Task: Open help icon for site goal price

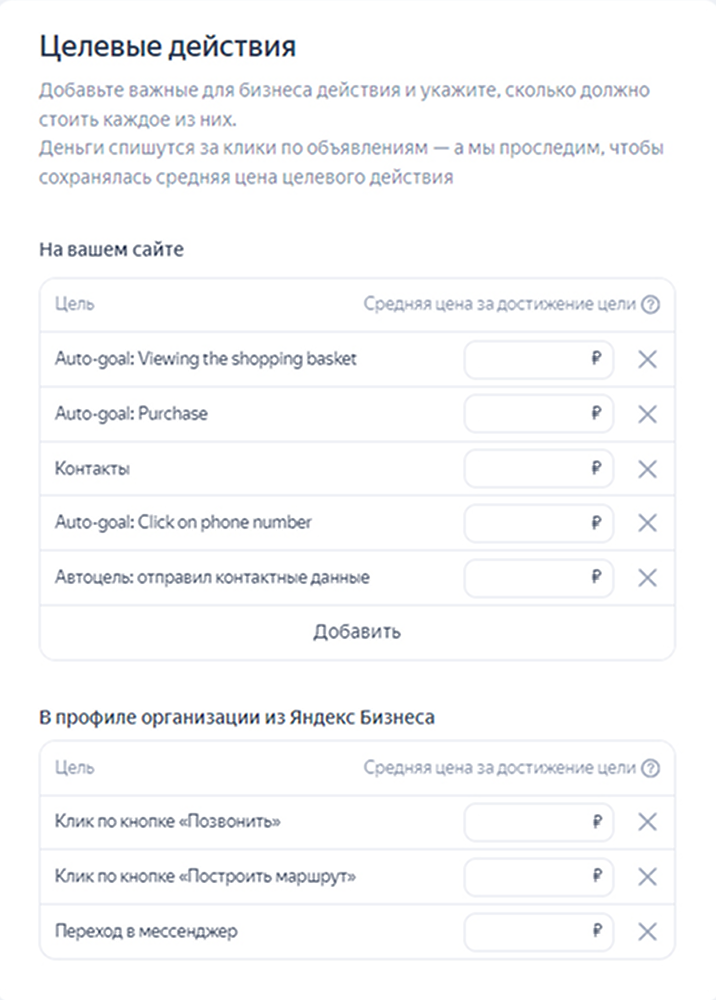Action: coord(650,305)
